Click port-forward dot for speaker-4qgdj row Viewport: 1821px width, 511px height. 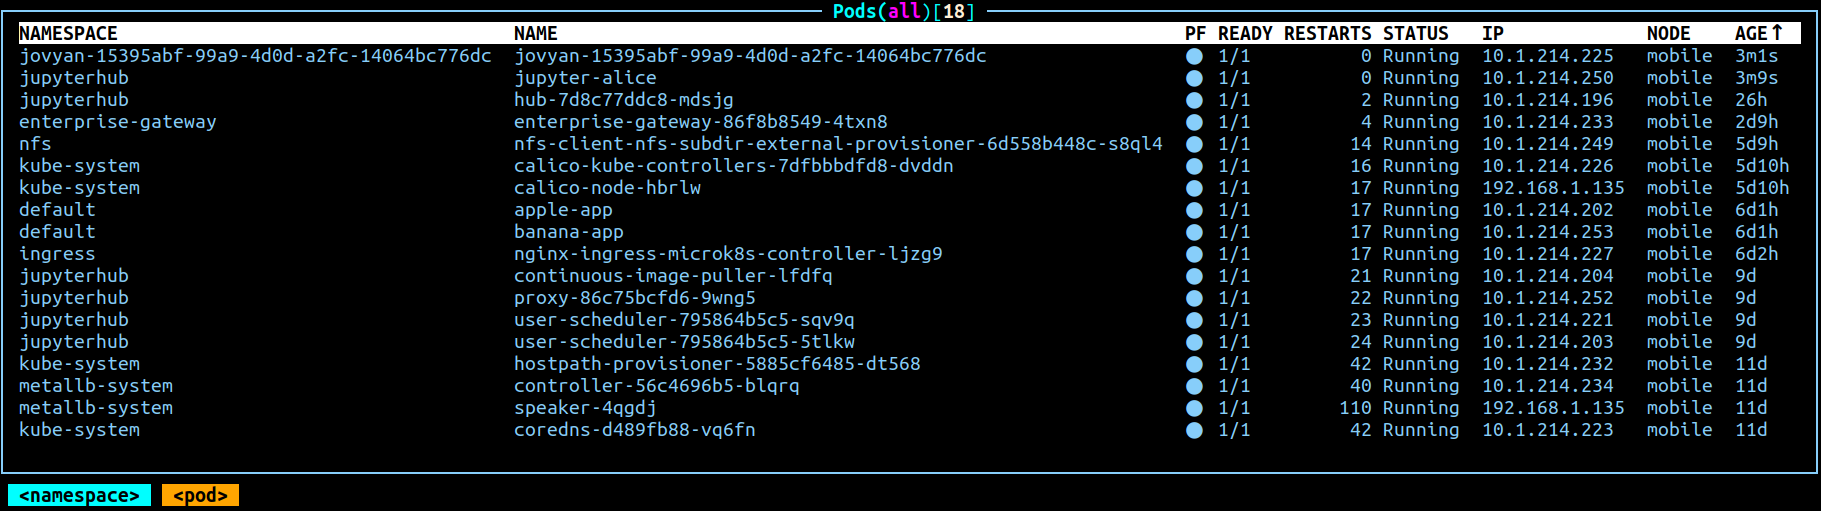click(x=1194, y=408)
